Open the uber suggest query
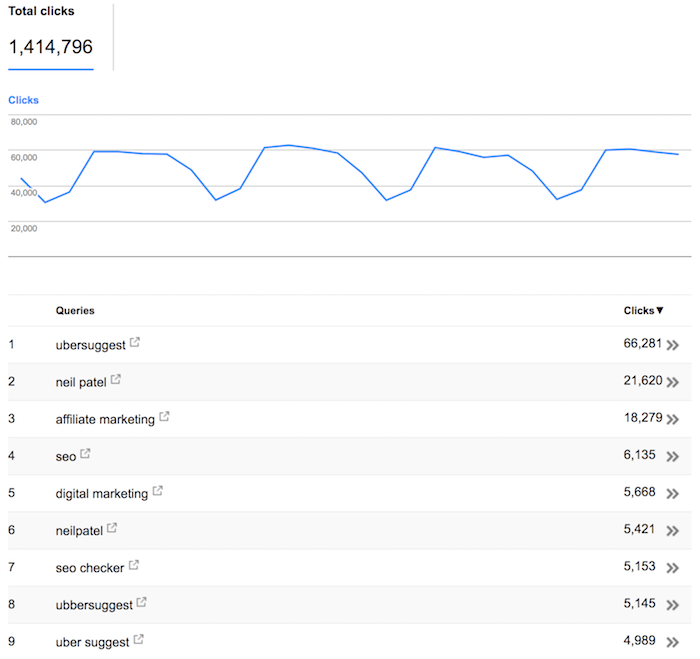This screenshot has height=659, width=700. tap(92, 642)
